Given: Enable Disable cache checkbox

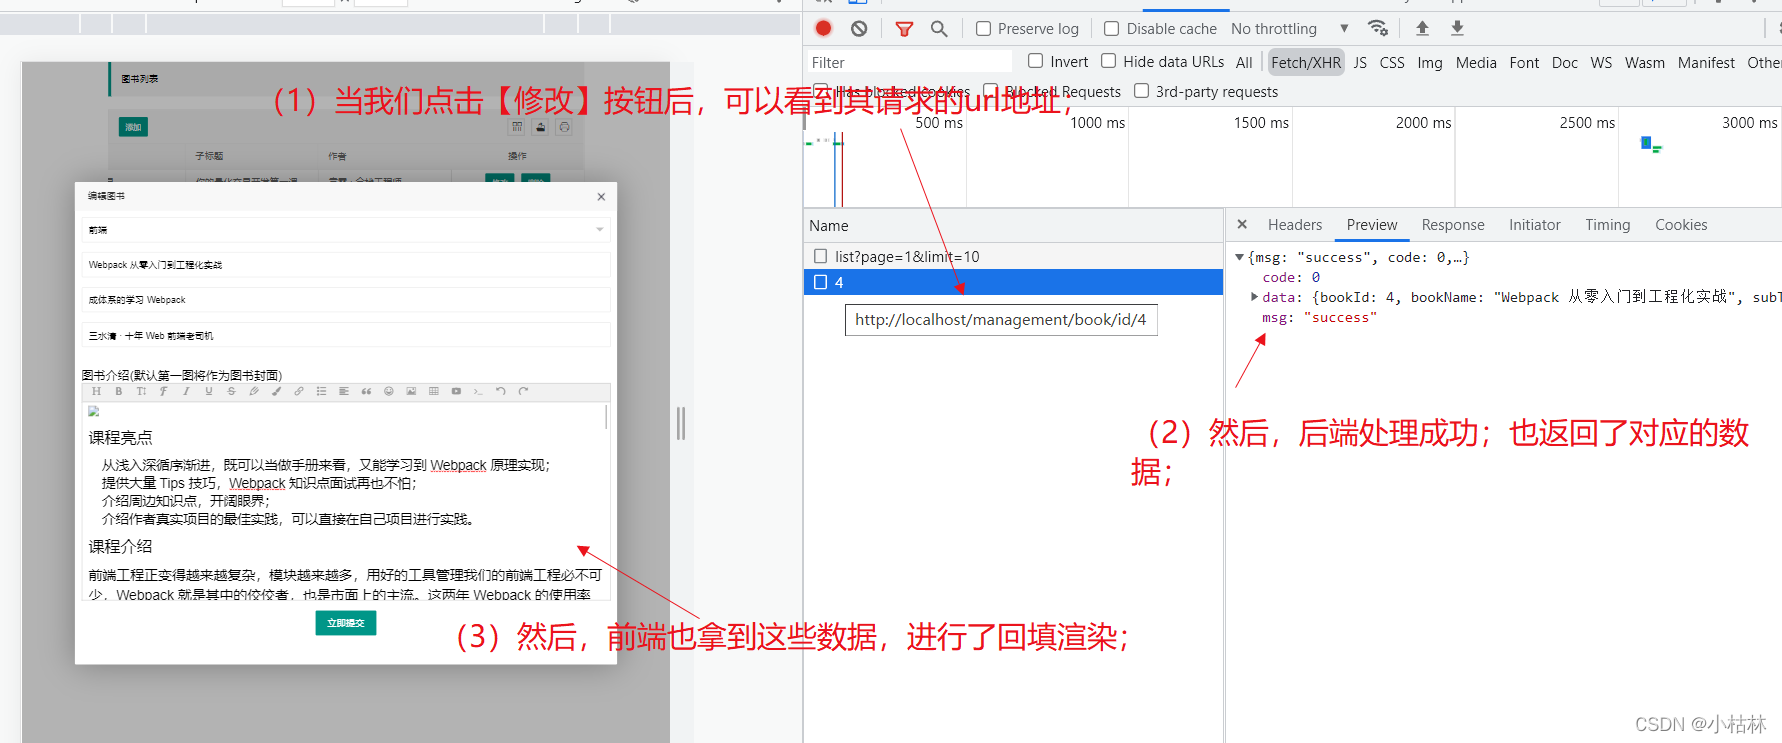Looking at the screenshot, I should tap(1111, 29).
